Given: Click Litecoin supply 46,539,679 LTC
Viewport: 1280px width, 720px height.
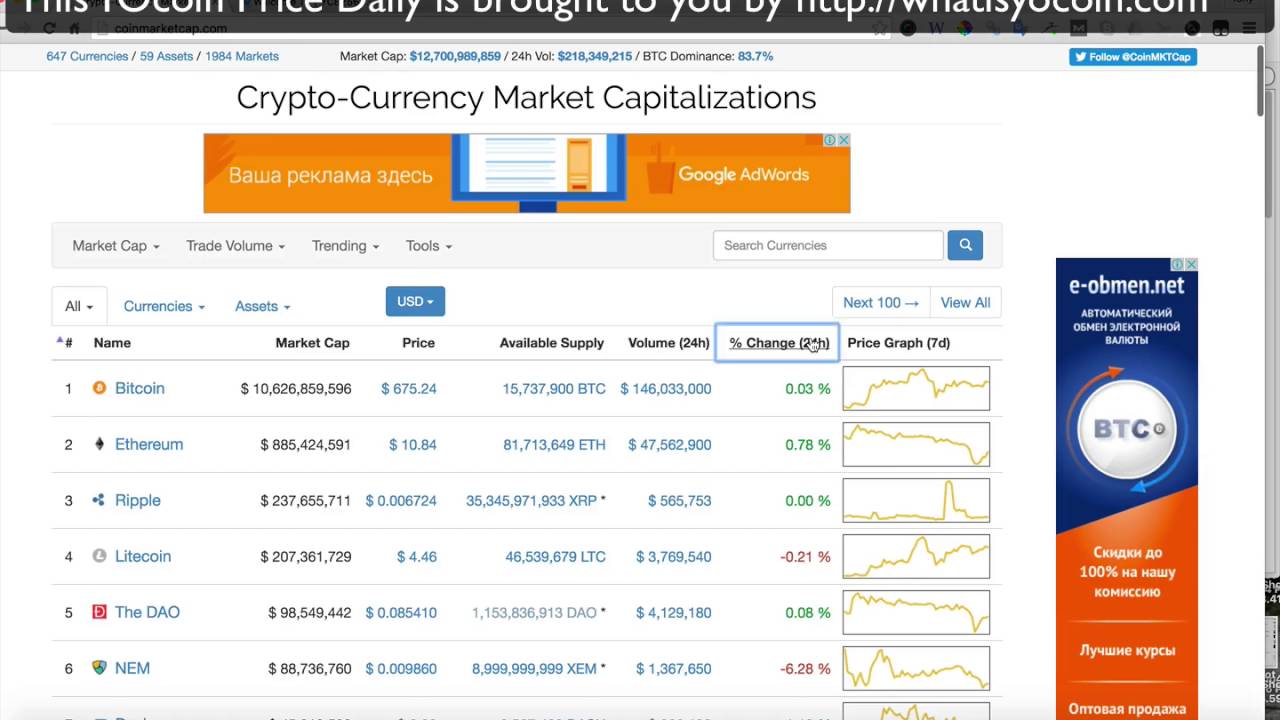Looking at the screenshot, I should [x=555, y=557].
